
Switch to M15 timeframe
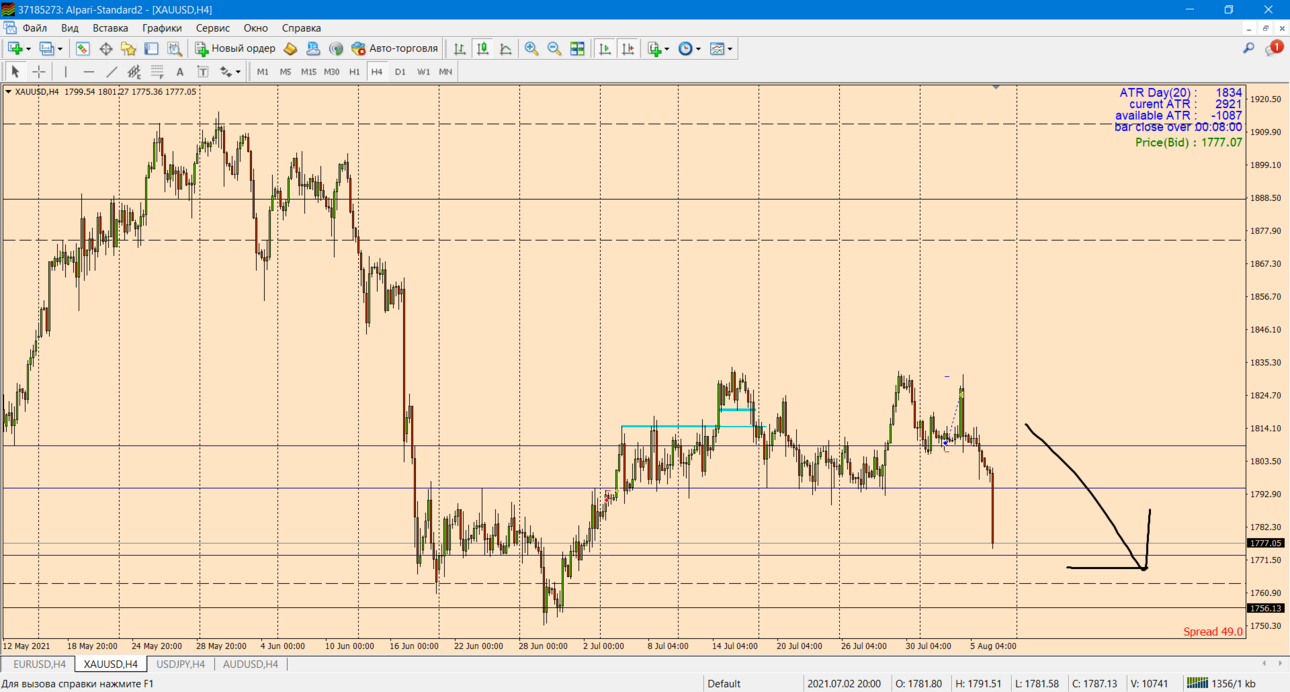[x=308, y=72]
